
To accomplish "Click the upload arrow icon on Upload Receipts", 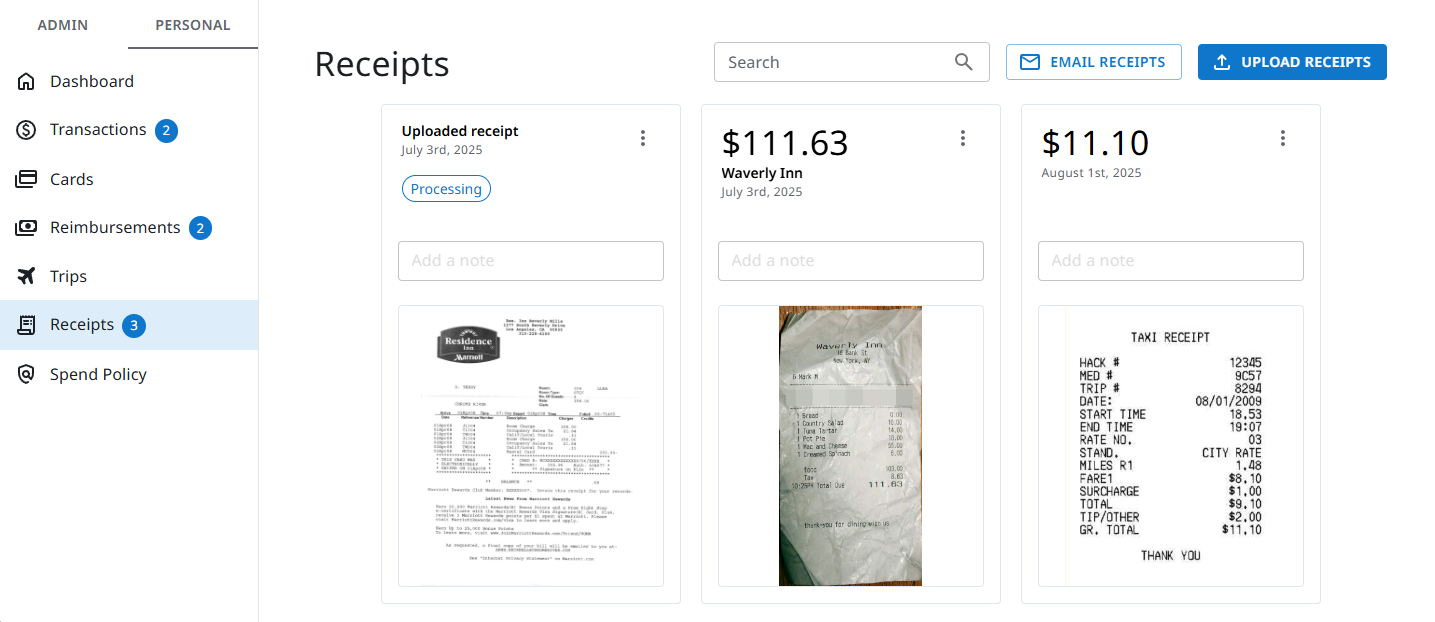I will coord(1221,62).
